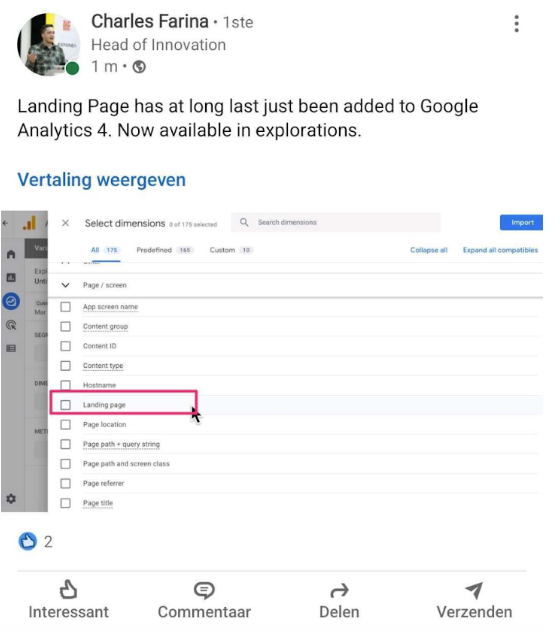Click the blue Import button
The image size is (560, 640).
(x=522, y=222)
